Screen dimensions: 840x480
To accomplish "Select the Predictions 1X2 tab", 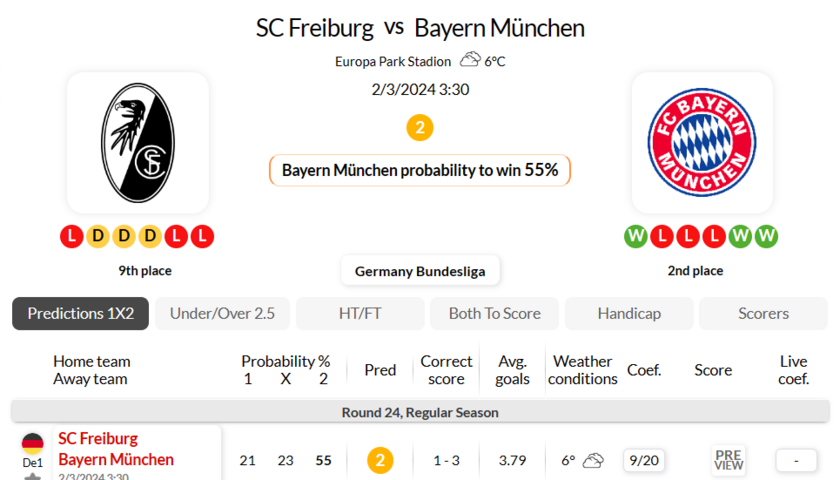I will coord(81,313).
